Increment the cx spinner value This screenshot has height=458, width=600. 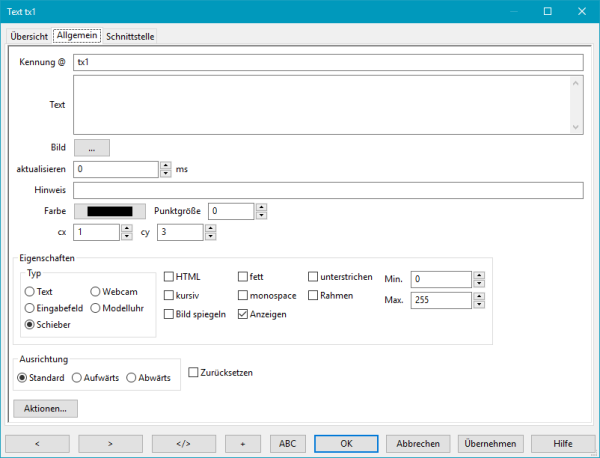coord(126,229)
